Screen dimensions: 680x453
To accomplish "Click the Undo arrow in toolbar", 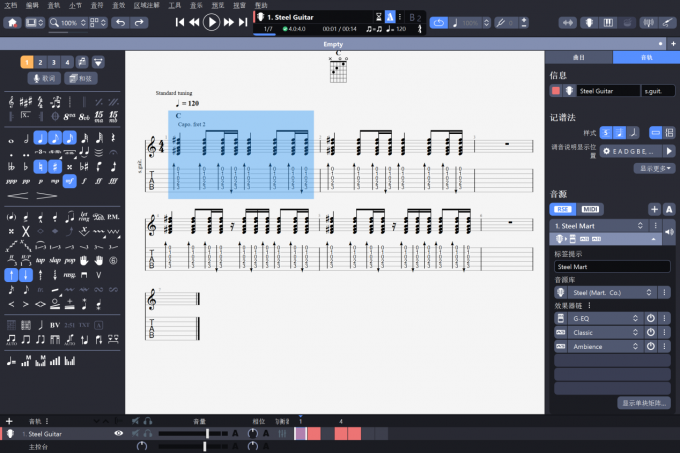I will pyautogui.click(x=118, y=22).
